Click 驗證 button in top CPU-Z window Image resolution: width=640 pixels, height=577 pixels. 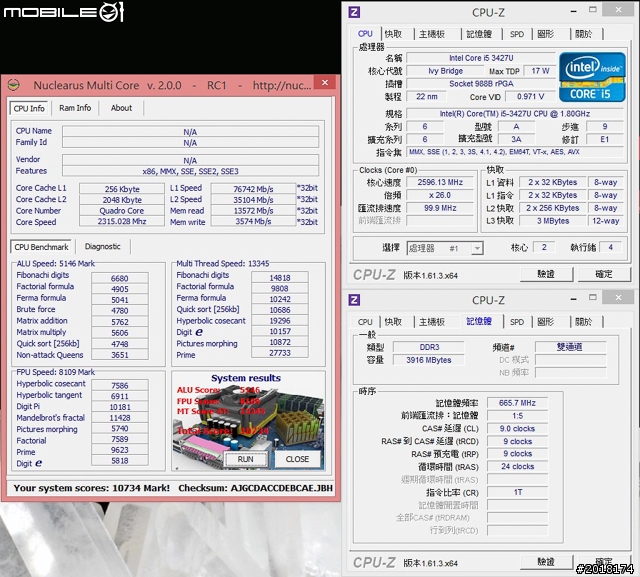pos(546,274)
